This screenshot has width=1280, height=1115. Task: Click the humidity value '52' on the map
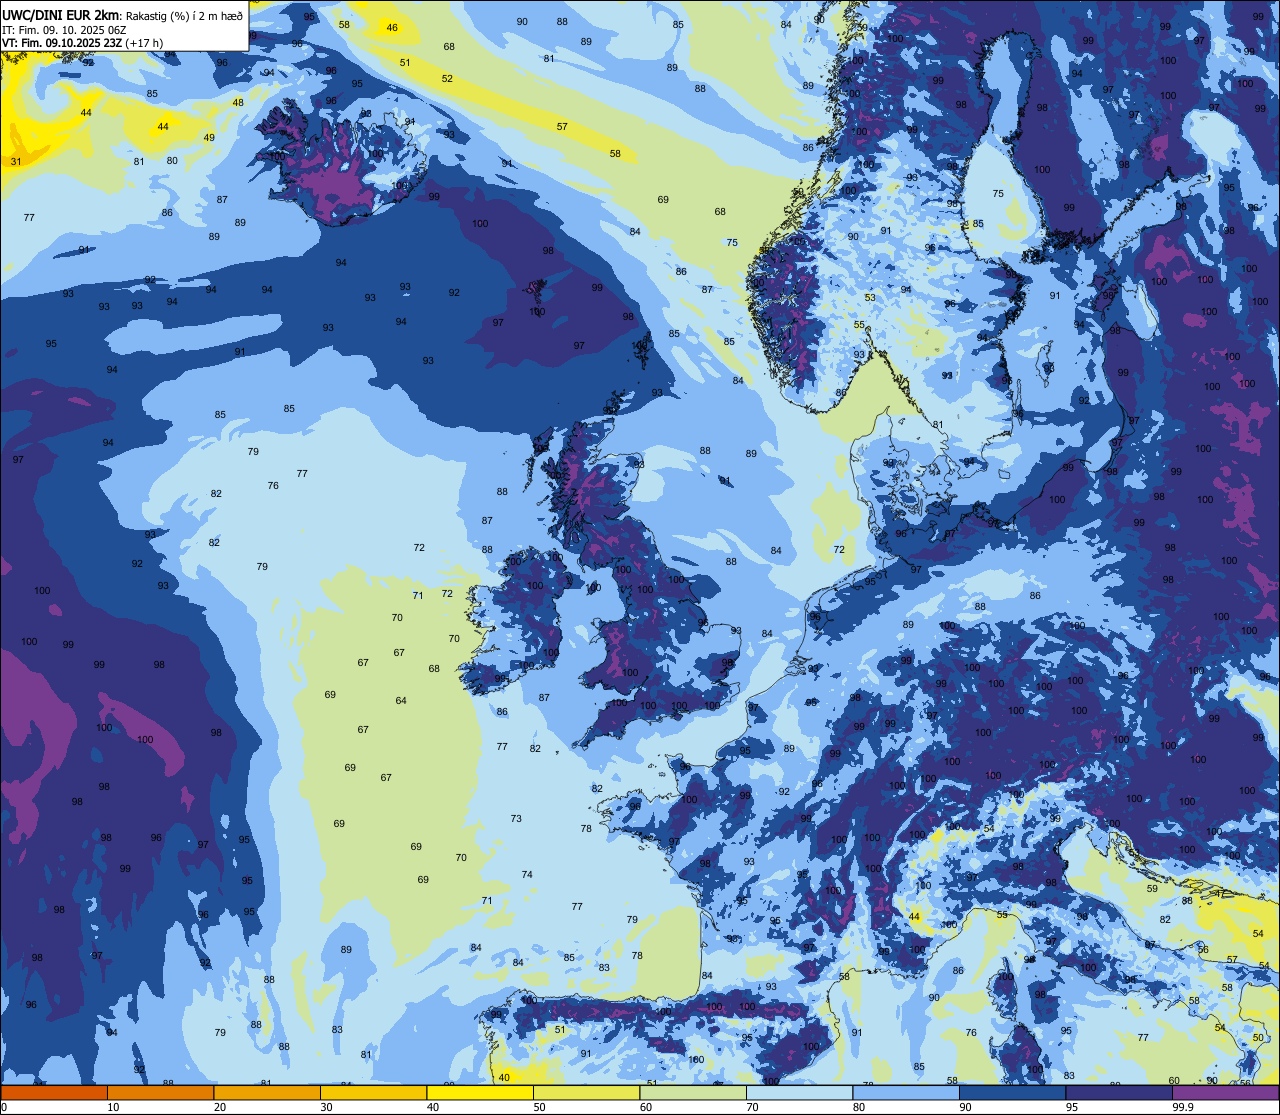tap(447, 78)
